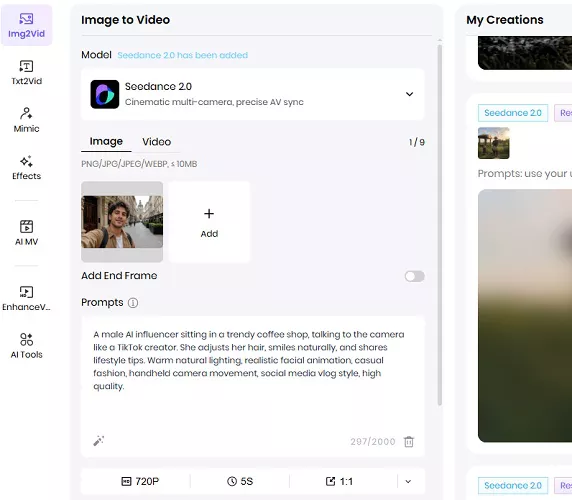
Task: Click the PNG/JPG/JPEG/WEBP format hint text
Action: coord(139,164)
